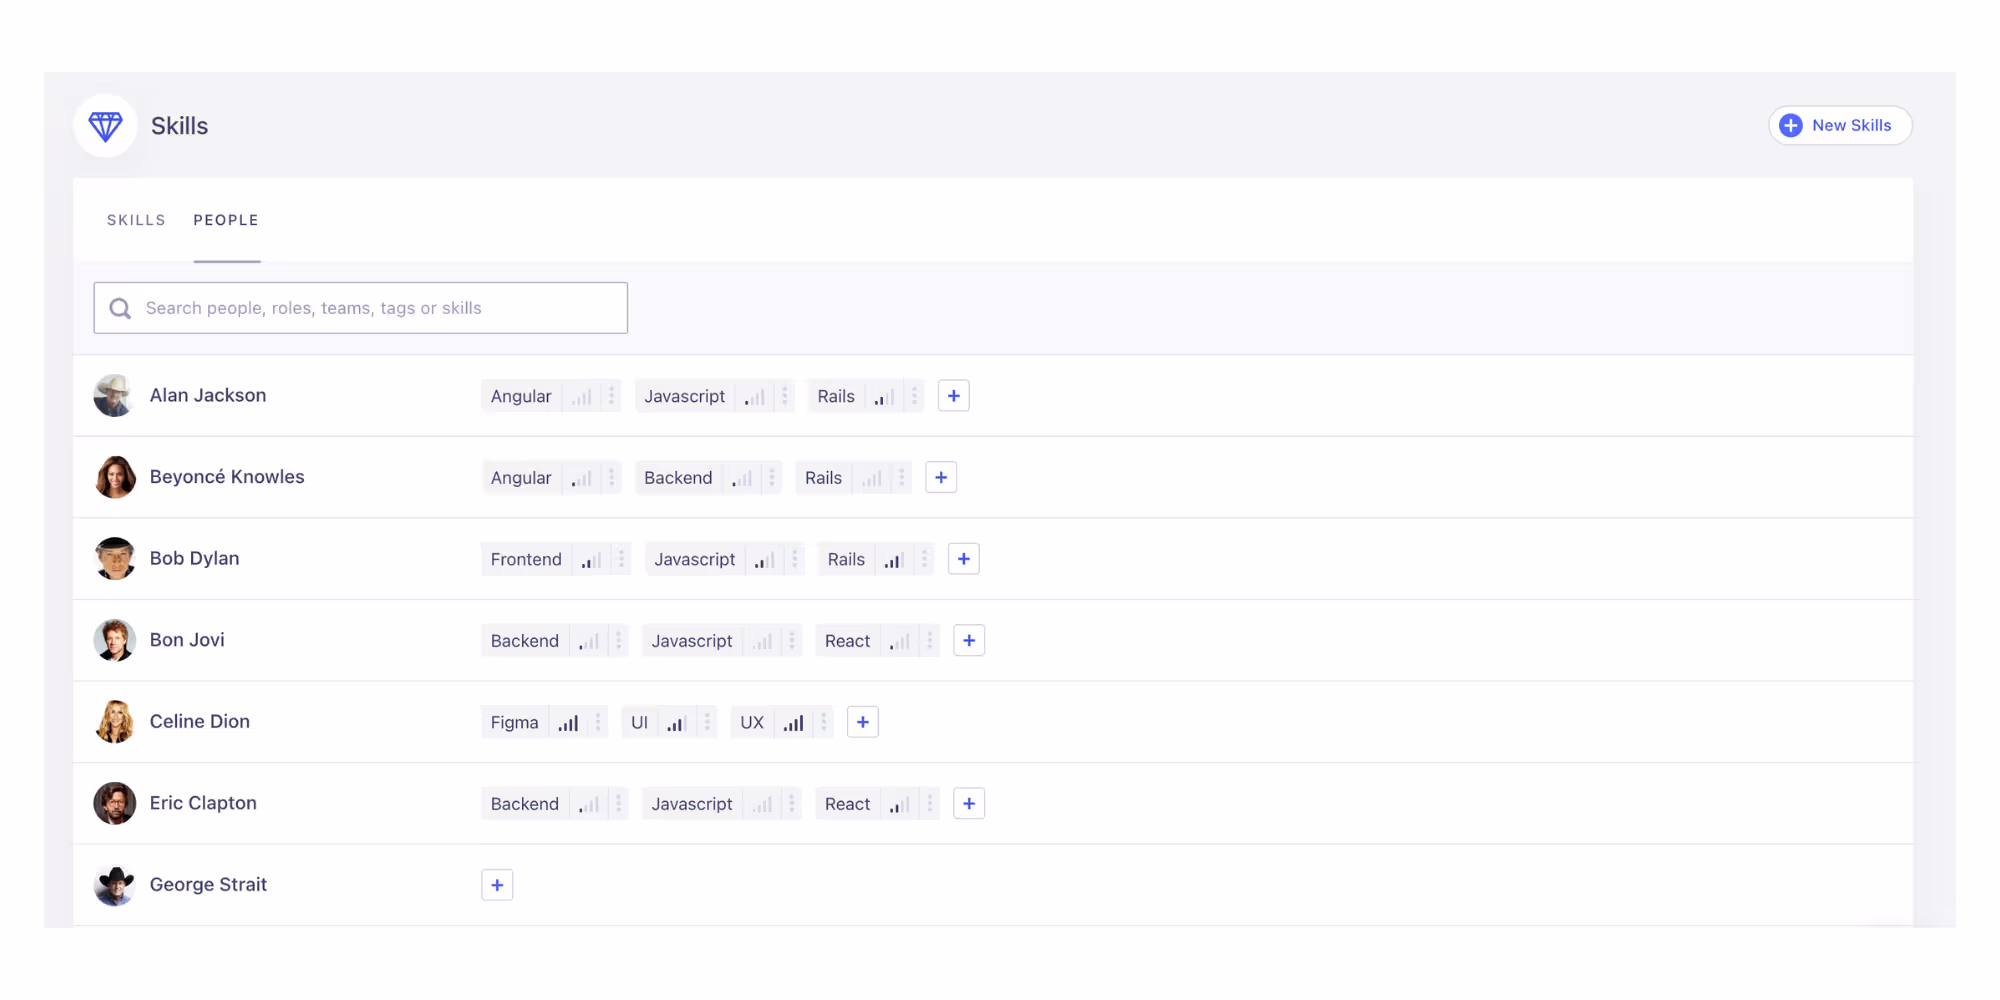Image resolution: width=2000 pixels, height=1000 pixels.
Task: Open options menu on Beyoncé's Angular skill
Action: click(612, 478)
